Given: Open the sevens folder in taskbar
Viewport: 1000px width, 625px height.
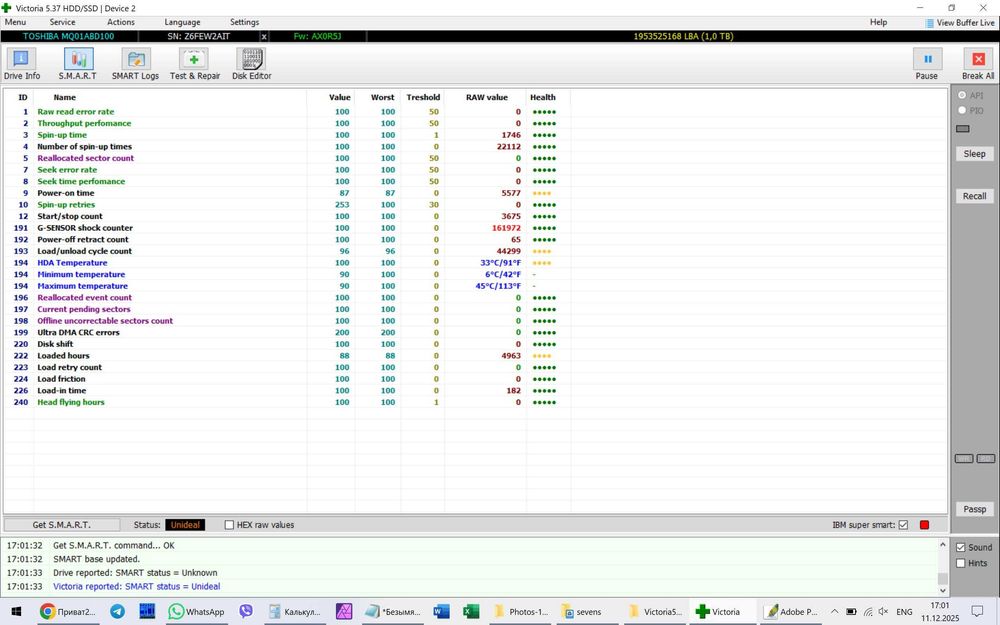Looking at the screenshot, I should coord(582,612).
